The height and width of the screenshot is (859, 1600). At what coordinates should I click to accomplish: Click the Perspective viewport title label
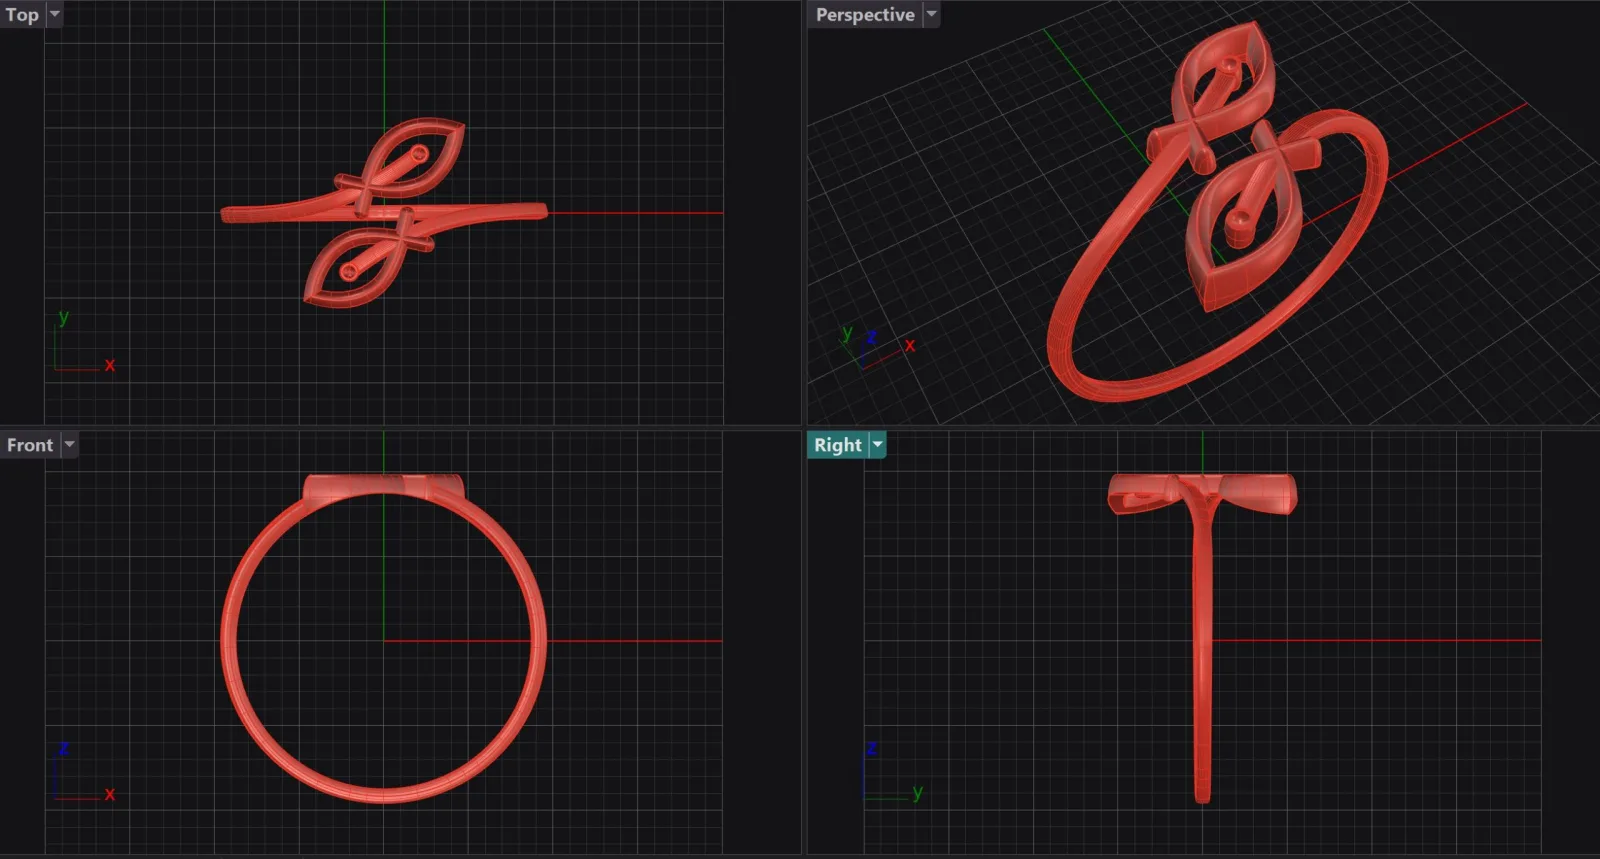click(x=865, y=15)
